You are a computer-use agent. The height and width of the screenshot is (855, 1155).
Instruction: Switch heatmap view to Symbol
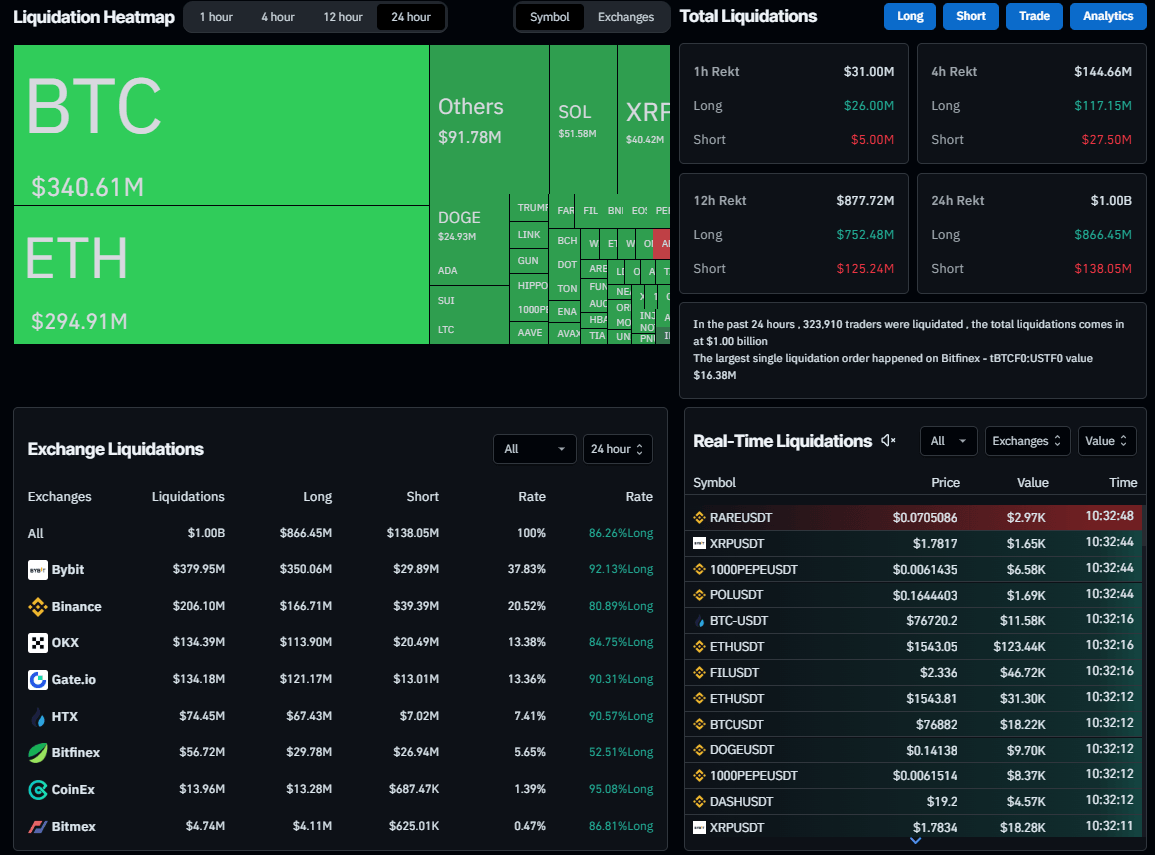550,17
